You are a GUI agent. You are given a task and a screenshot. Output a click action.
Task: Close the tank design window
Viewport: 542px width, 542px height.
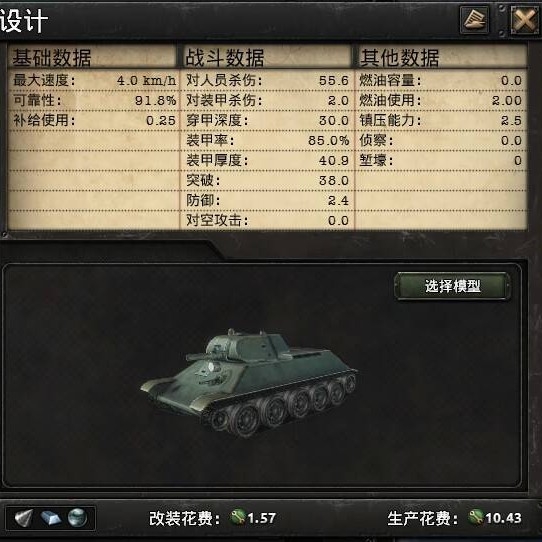(524, 20)
